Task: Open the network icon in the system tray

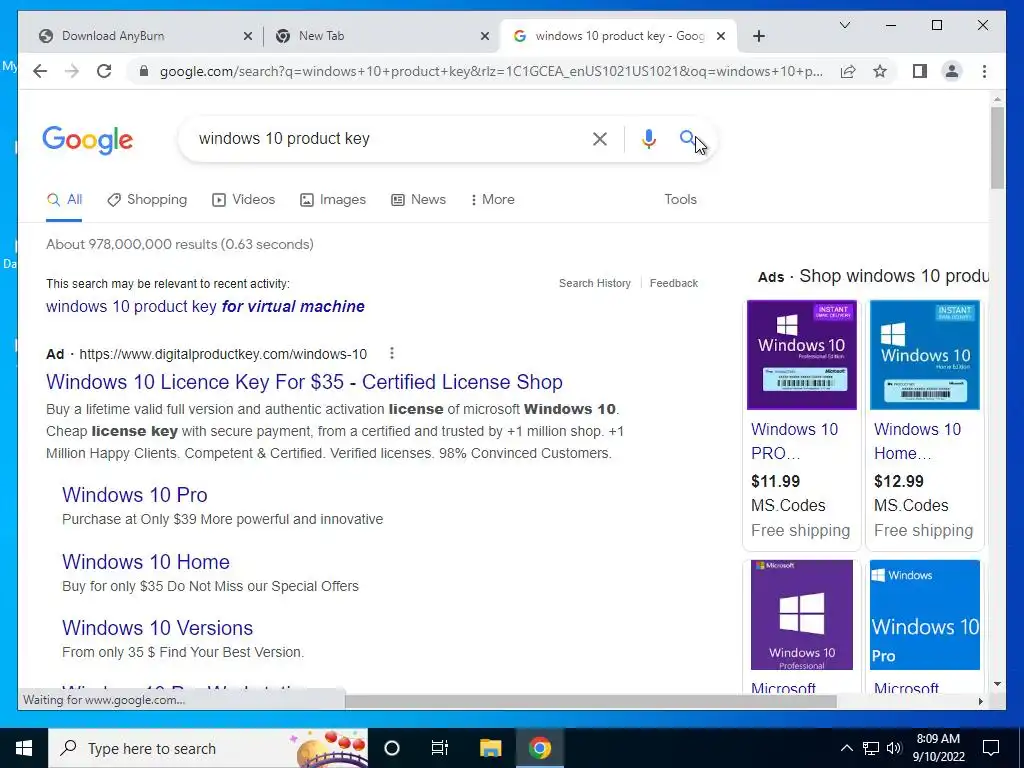Action: (x=871, y=748)
